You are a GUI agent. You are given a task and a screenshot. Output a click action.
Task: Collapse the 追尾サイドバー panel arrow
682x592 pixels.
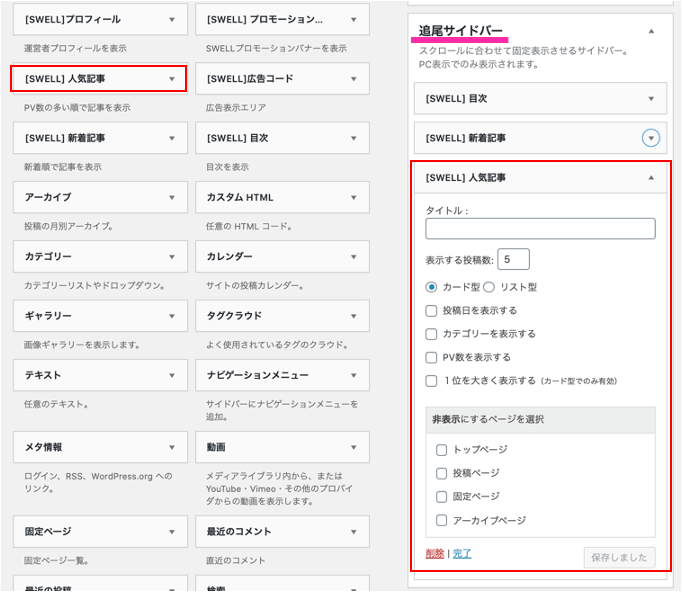coord(651,31)
